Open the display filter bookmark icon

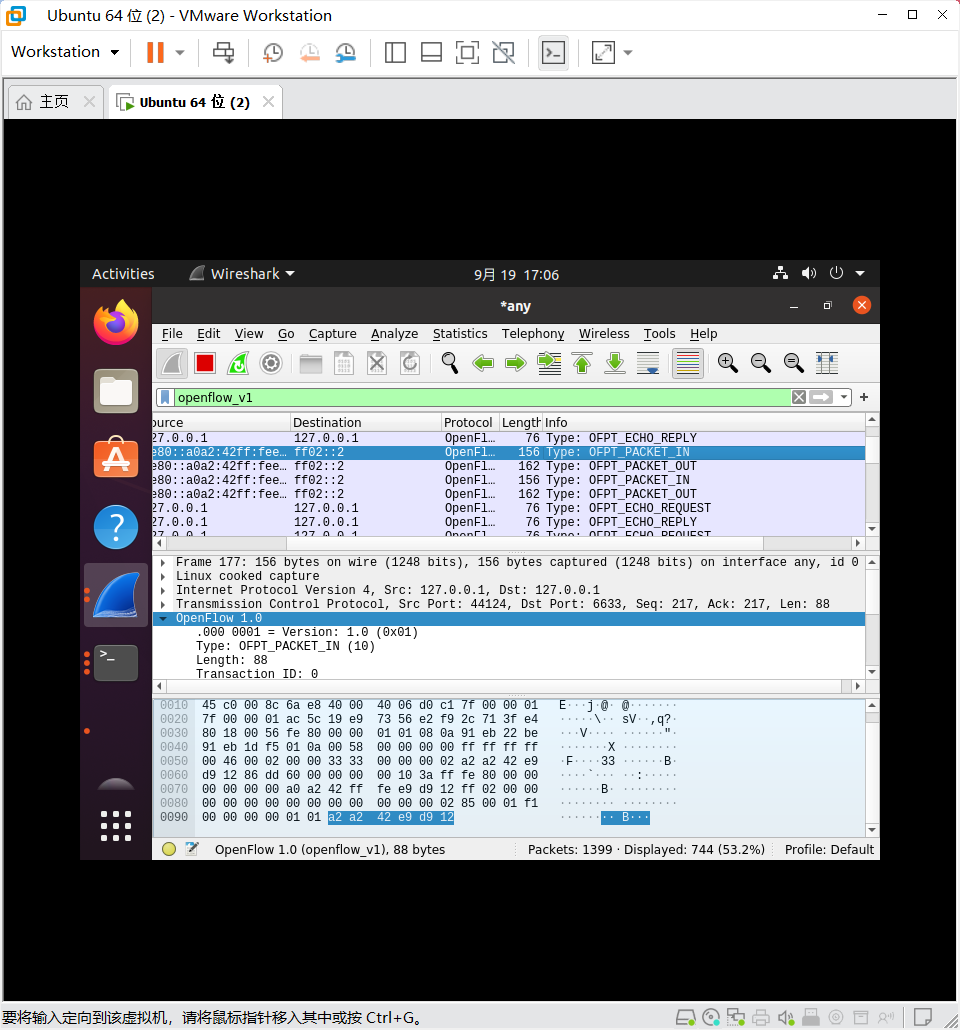(166, 397)
